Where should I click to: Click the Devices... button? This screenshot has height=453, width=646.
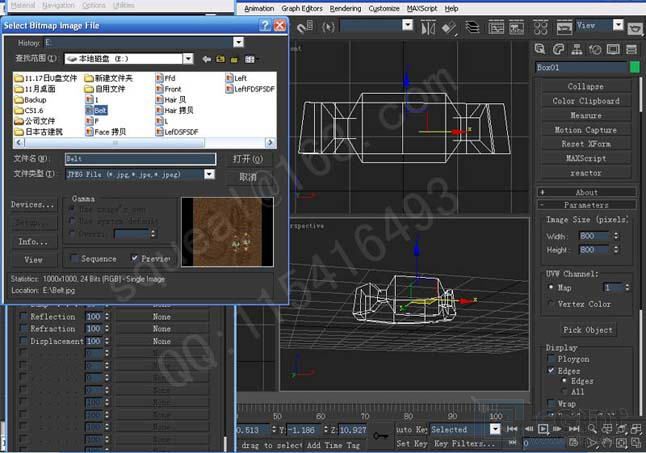point(33,205)
